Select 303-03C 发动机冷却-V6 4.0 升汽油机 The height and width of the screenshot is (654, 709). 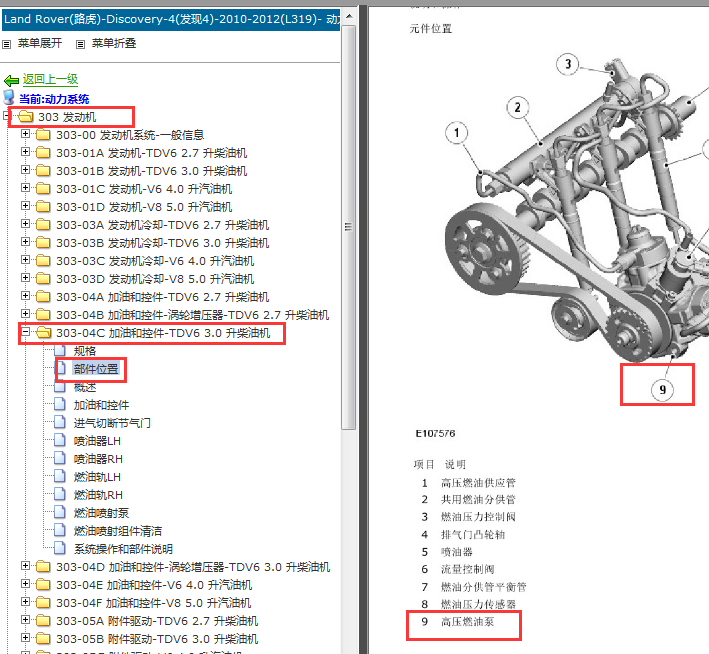coord(155,261)
